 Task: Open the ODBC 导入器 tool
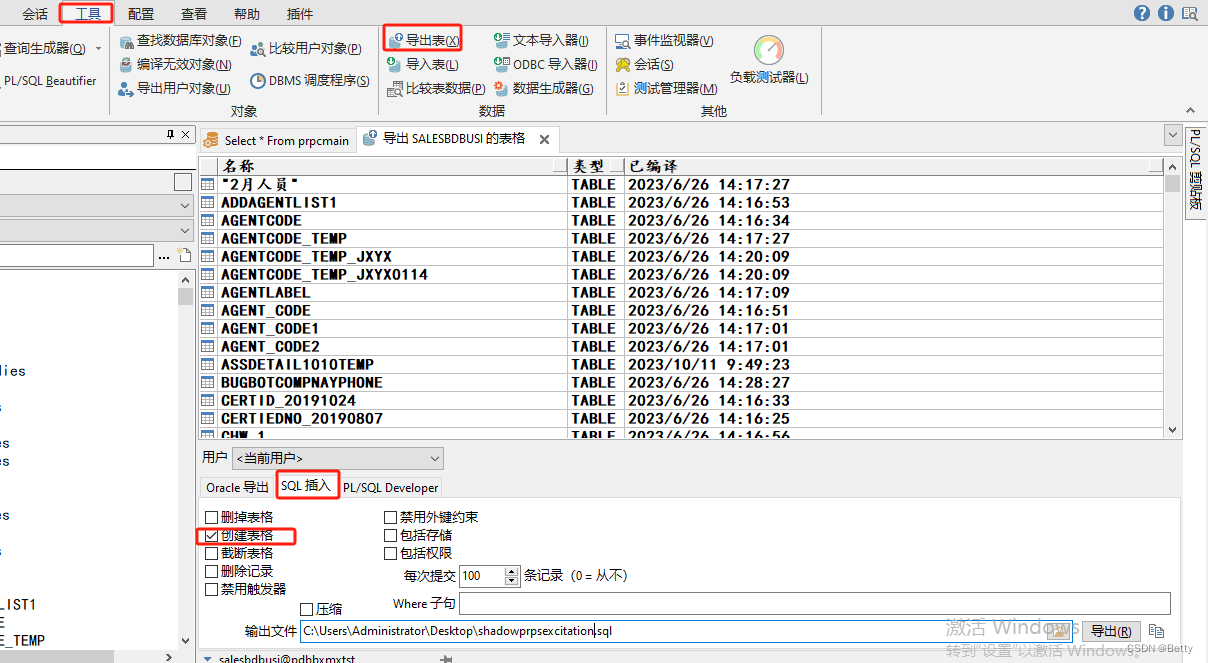click(545, 64)
